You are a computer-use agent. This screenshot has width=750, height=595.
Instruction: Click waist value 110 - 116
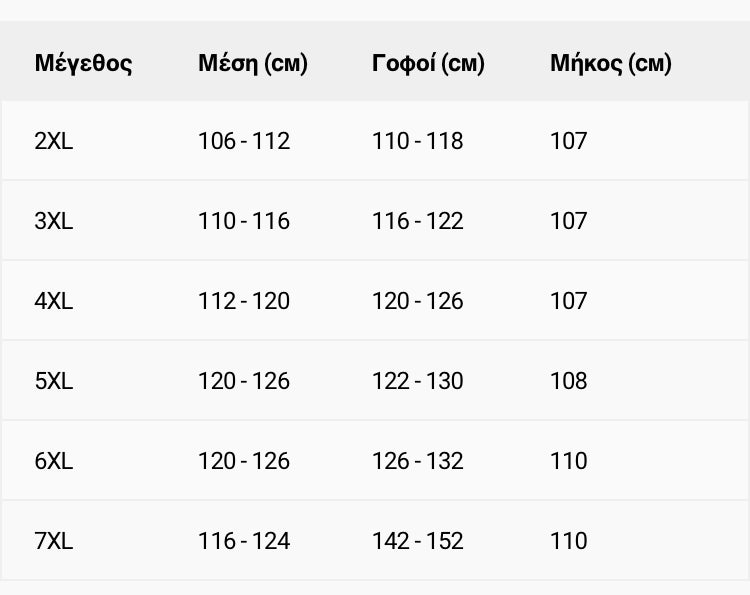244,221
